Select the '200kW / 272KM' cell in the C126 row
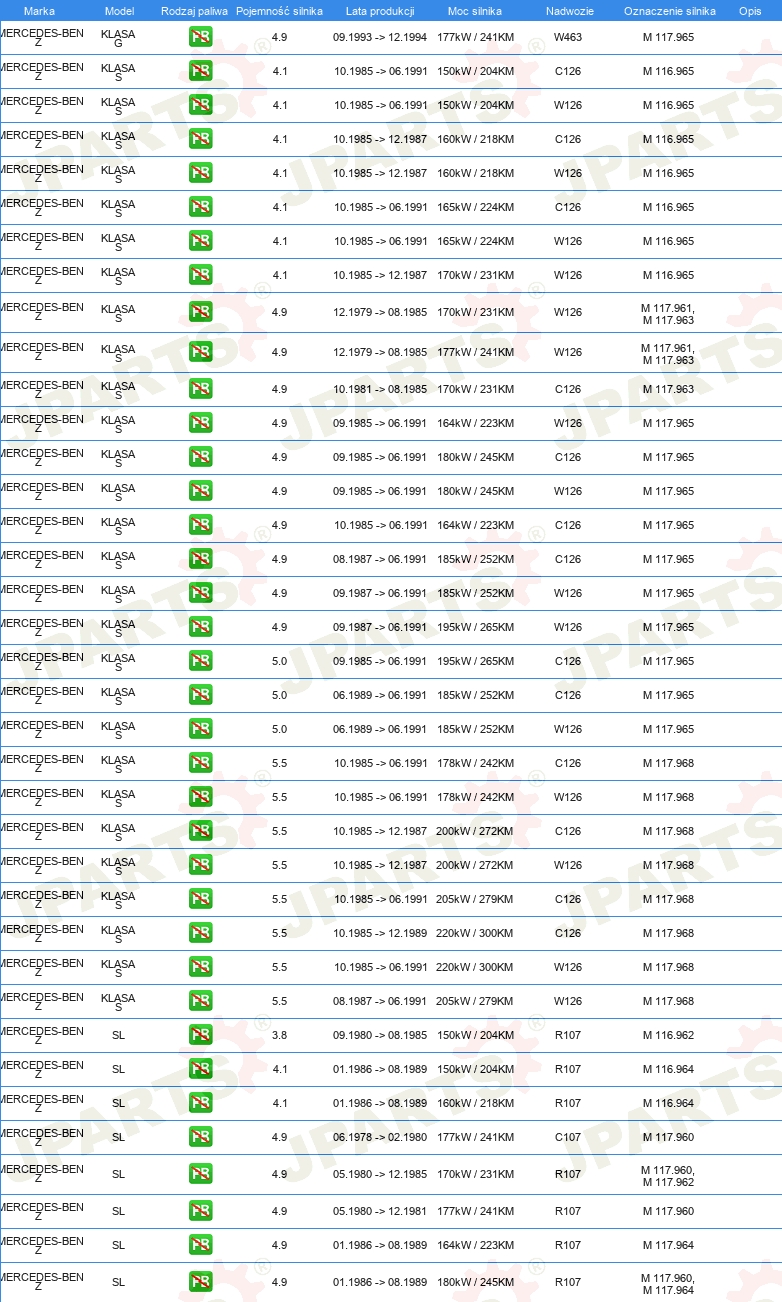This screenshot has width=782, height=1302. (x=475, y=832)
